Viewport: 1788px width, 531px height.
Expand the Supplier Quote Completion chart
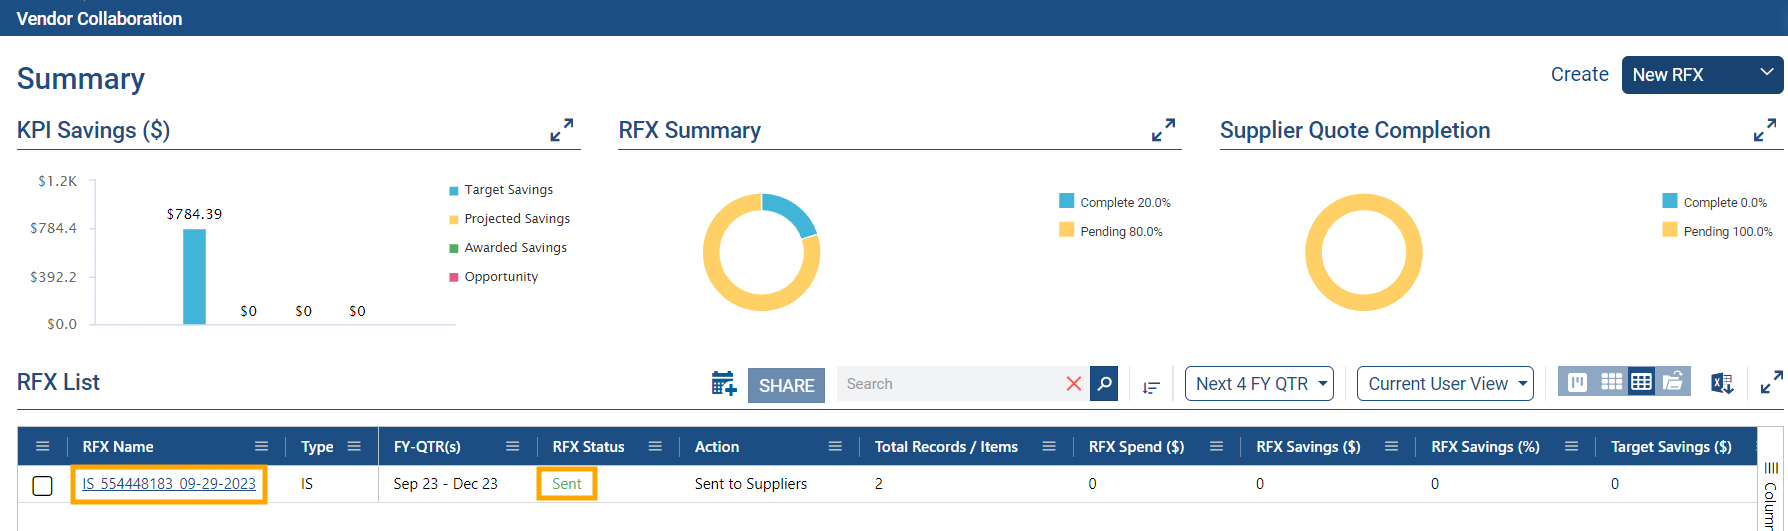[x=1765, y=130]
